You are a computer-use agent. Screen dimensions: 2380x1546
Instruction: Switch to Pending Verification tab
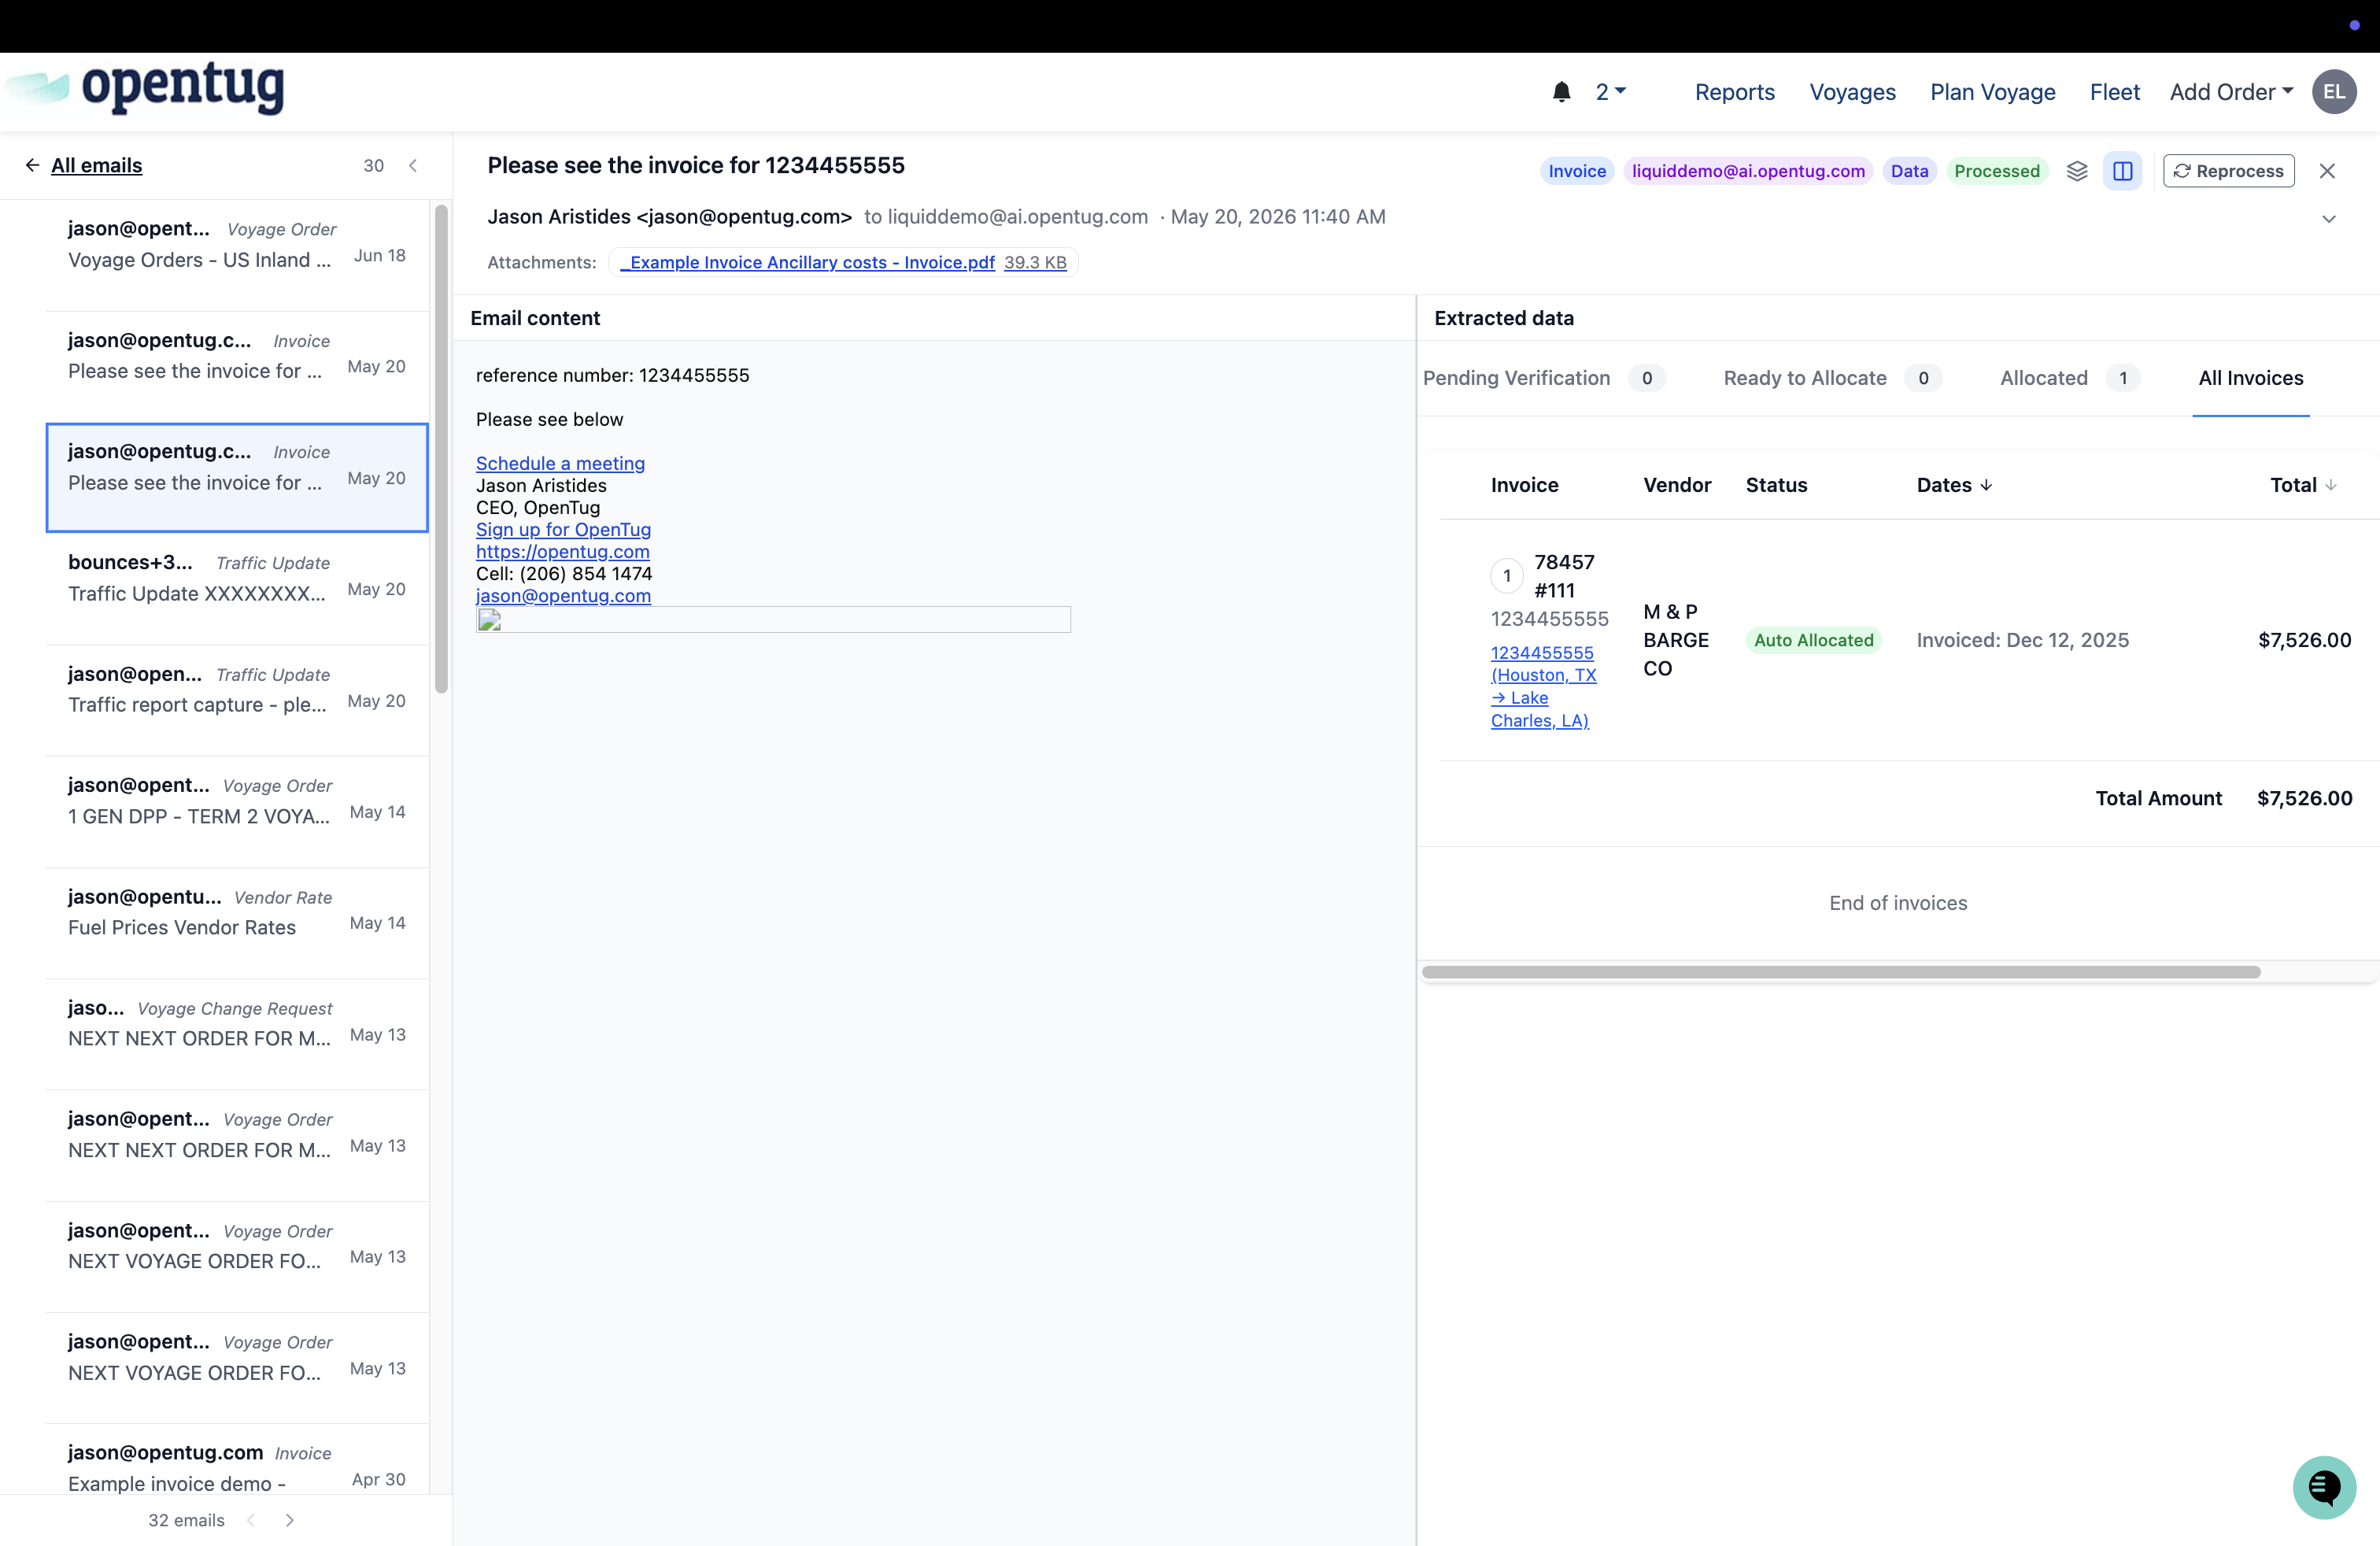click(x=1544, y=378)
